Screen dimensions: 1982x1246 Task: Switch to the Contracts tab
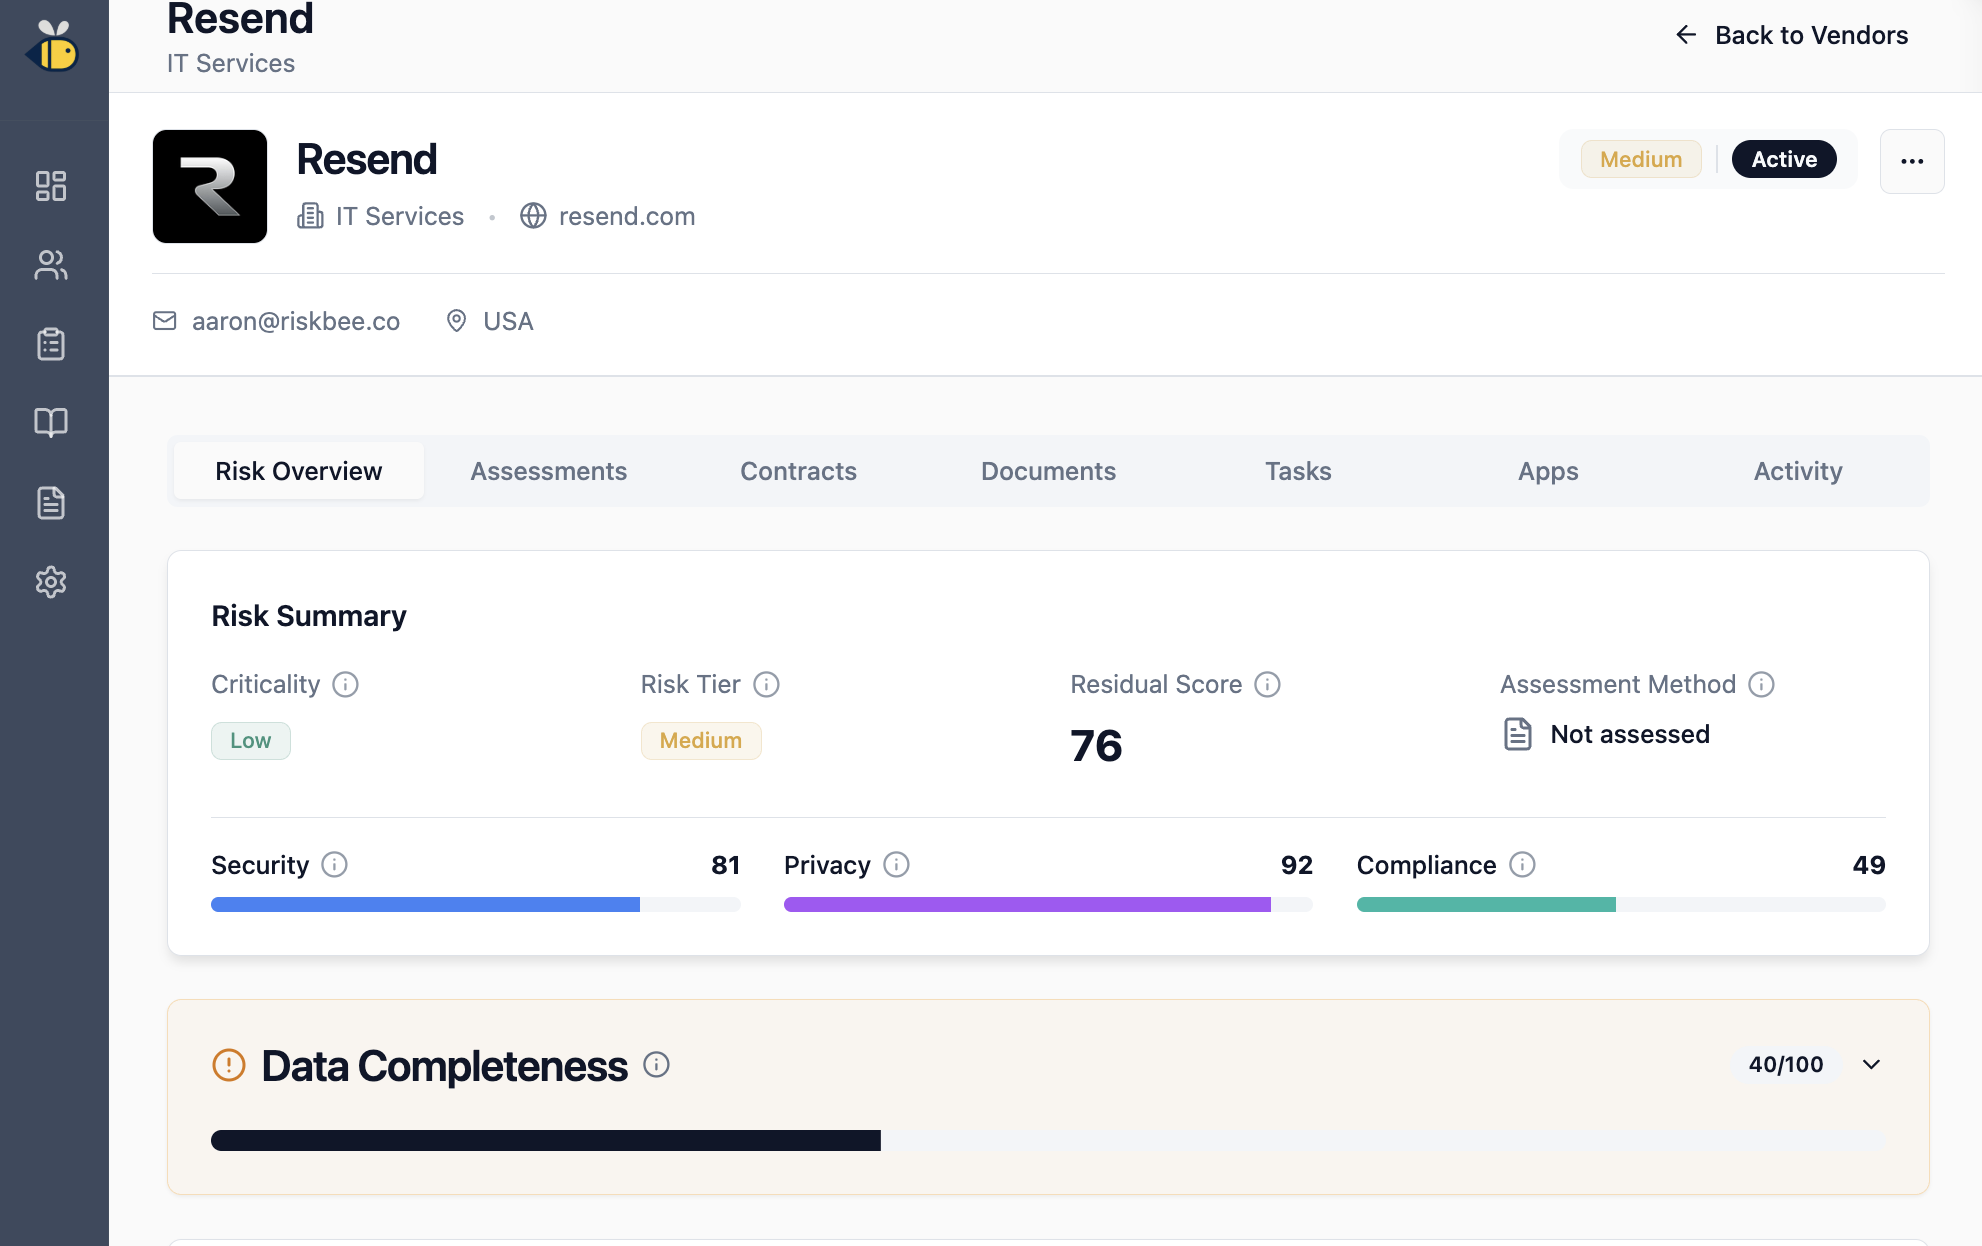pos(798,471)
